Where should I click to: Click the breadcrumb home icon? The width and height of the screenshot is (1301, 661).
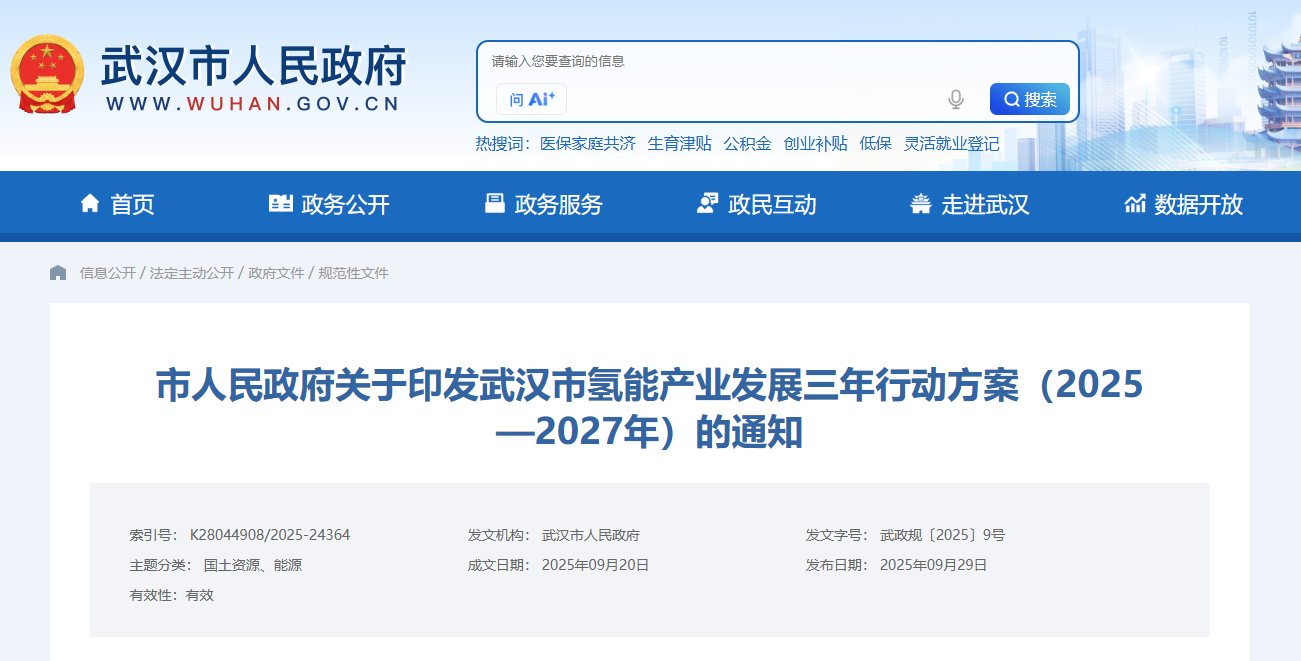(58, 273)
